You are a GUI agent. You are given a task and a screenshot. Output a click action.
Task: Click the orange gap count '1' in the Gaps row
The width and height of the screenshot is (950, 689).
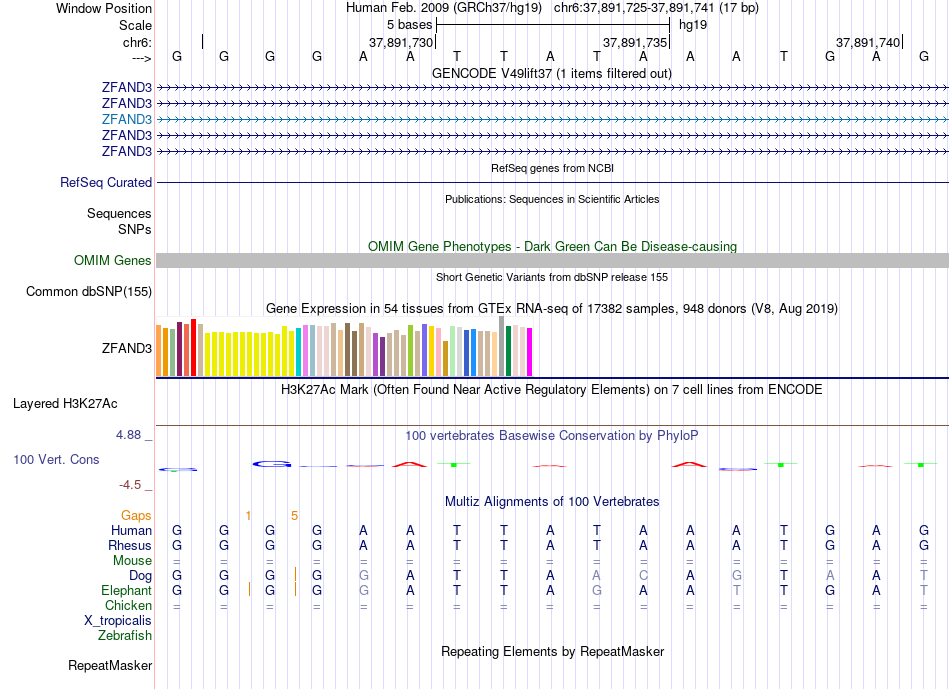pos(248,516)
